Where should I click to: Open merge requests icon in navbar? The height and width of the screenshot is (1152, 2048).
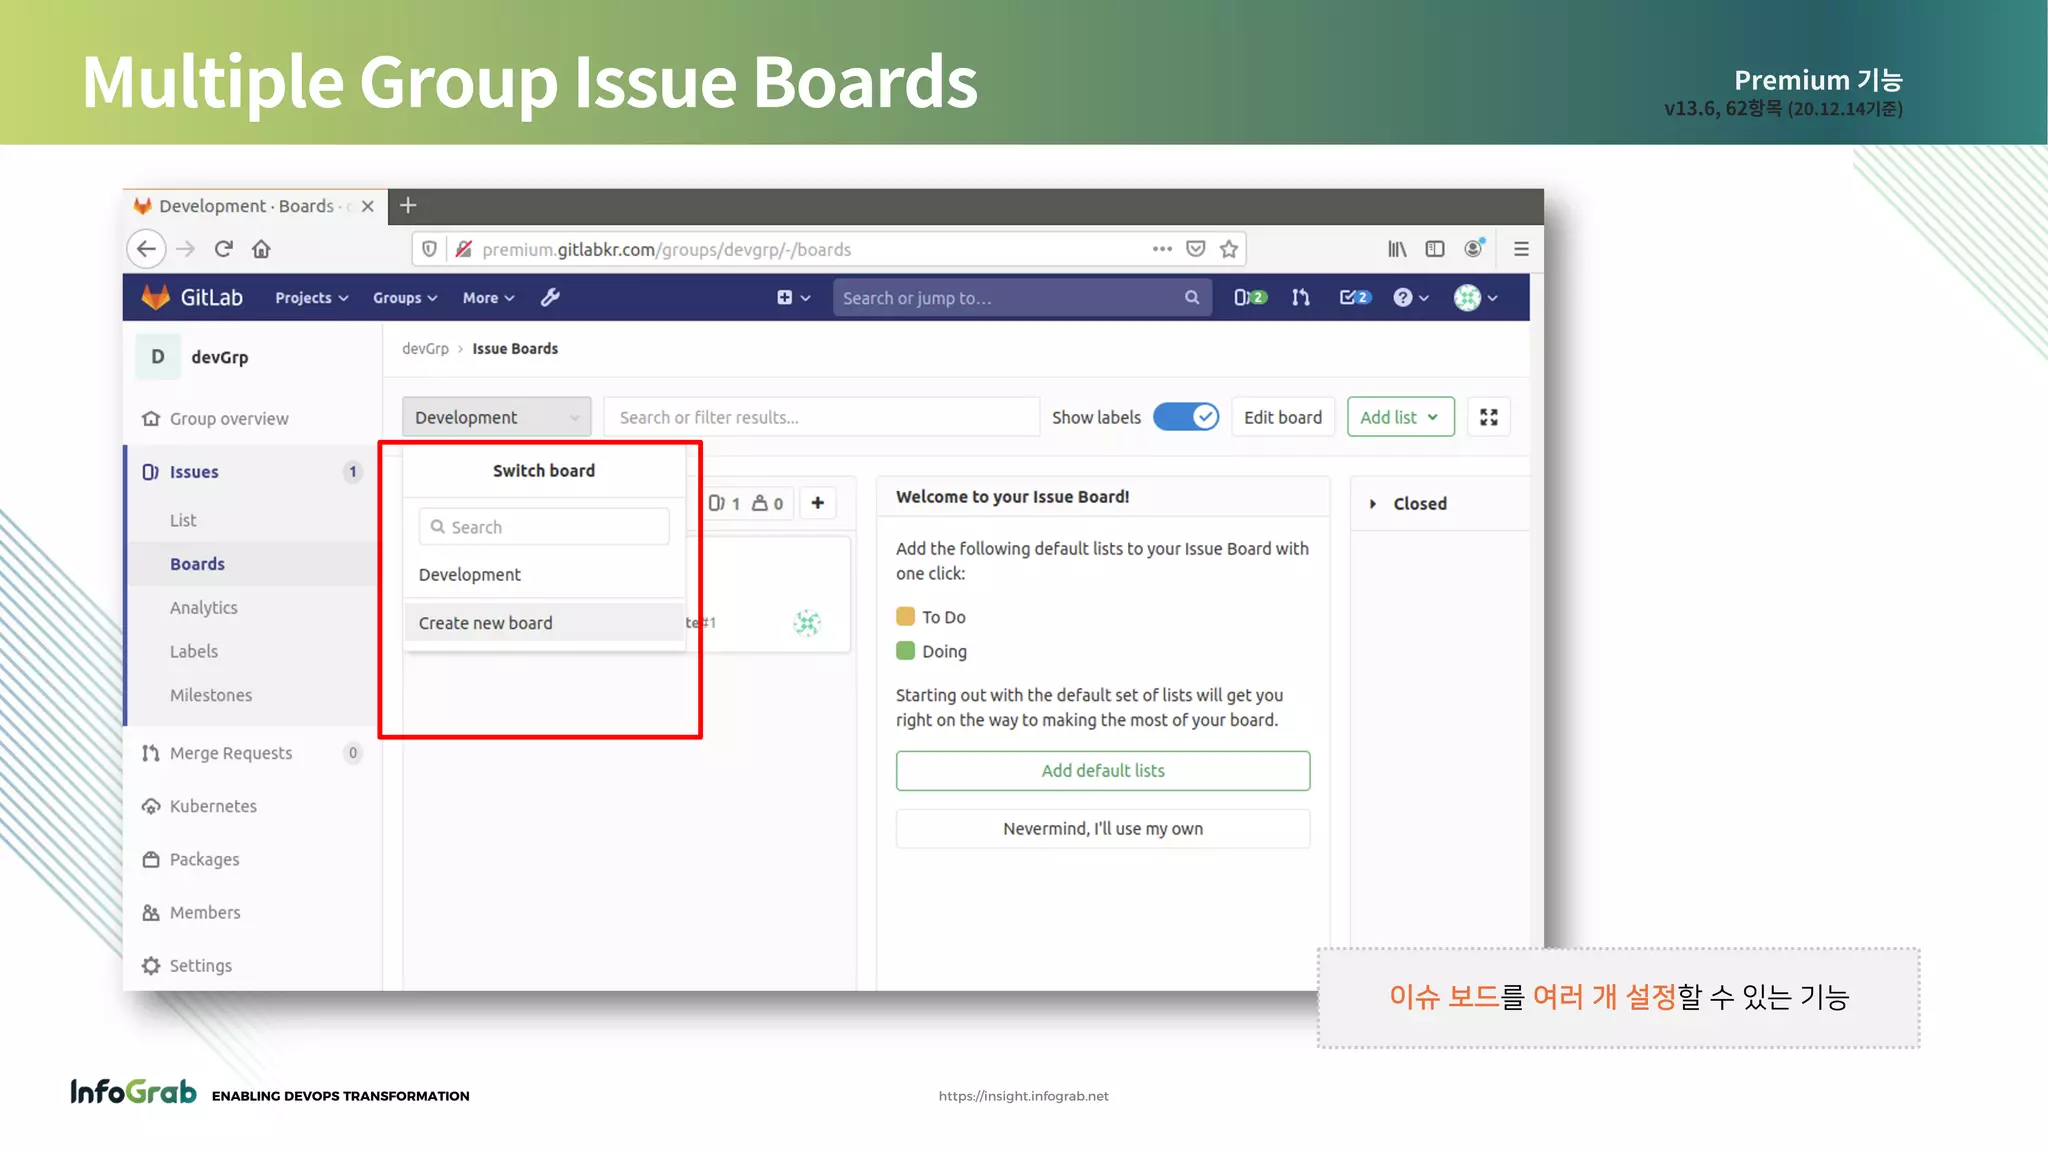tap(1301, 298)
